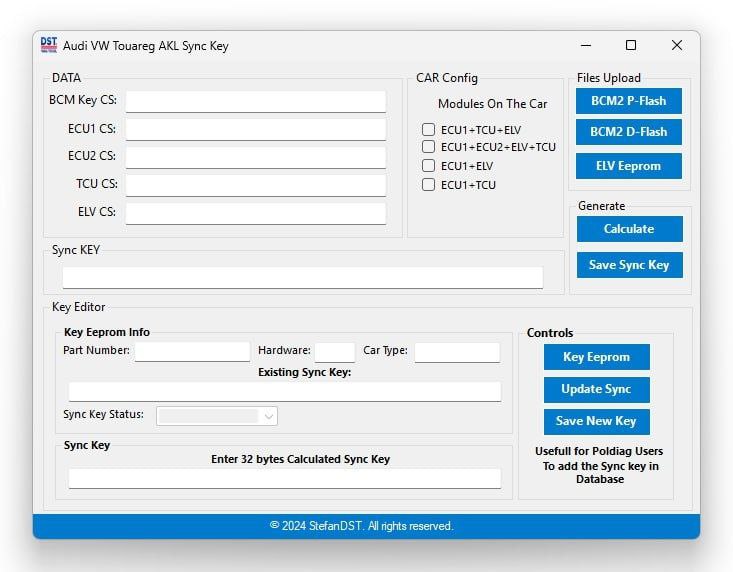Select the ECU1+TCU module checkbox

click(428, 185)
